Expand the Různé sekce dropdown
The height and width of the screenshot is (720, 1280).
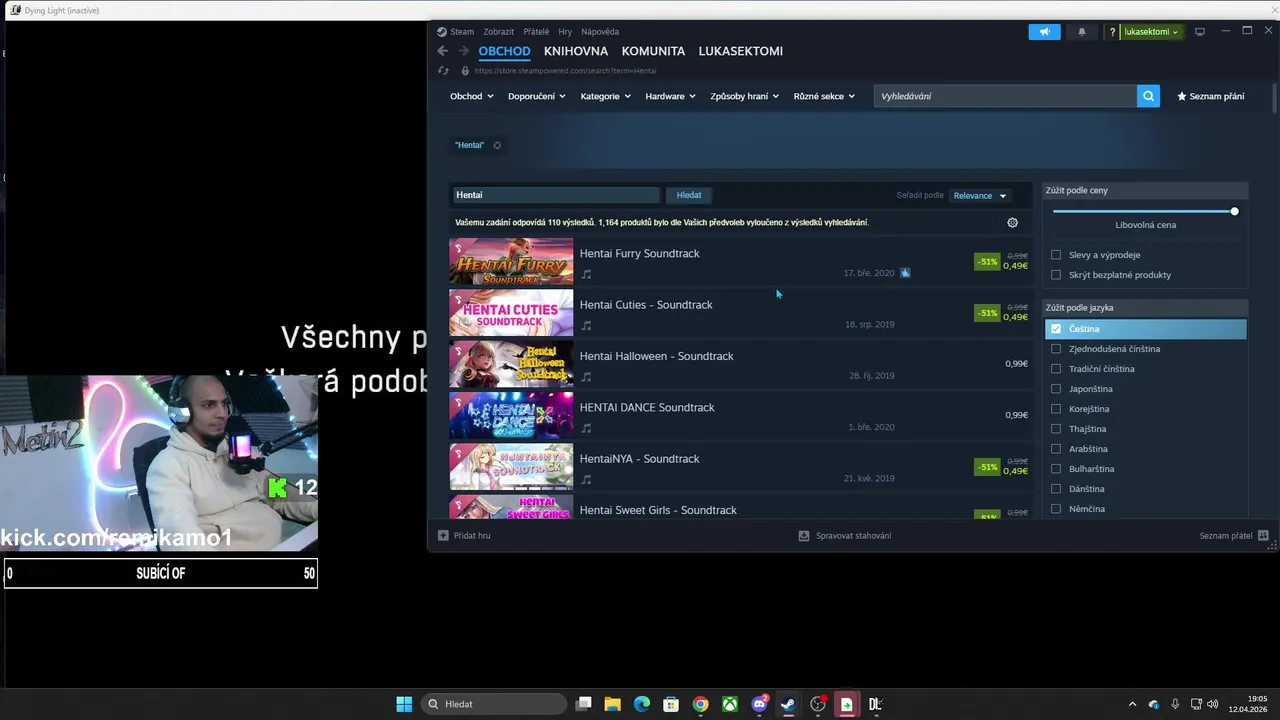tap(825, 96)
